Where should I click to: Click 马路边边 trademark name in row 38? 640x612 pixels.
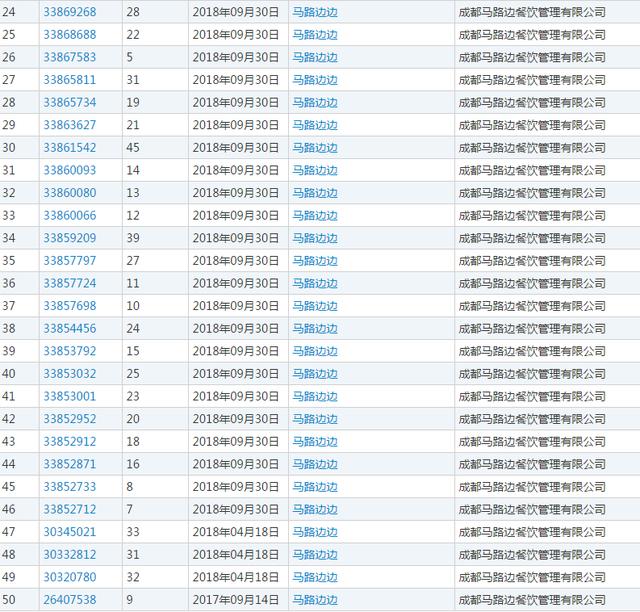click(x=315, y=329)
